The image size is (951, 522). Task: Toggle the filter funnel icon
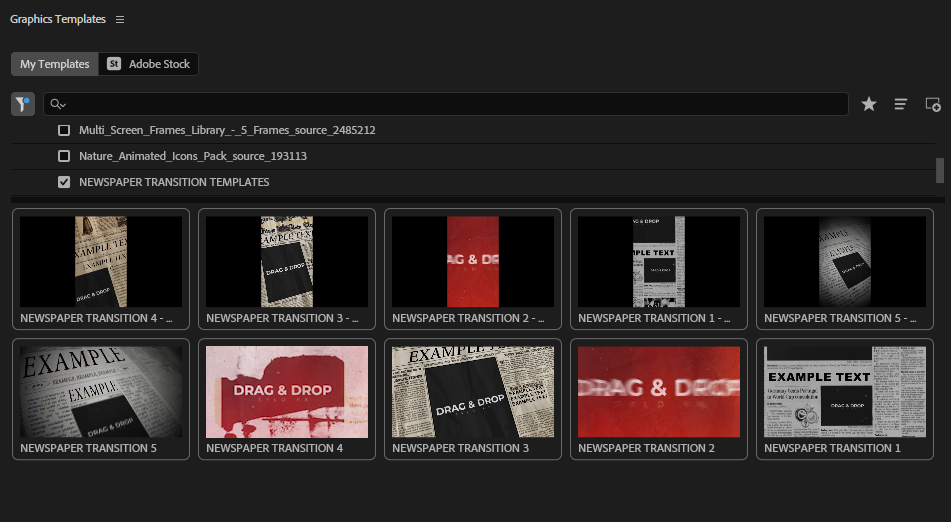coord(23,104)
